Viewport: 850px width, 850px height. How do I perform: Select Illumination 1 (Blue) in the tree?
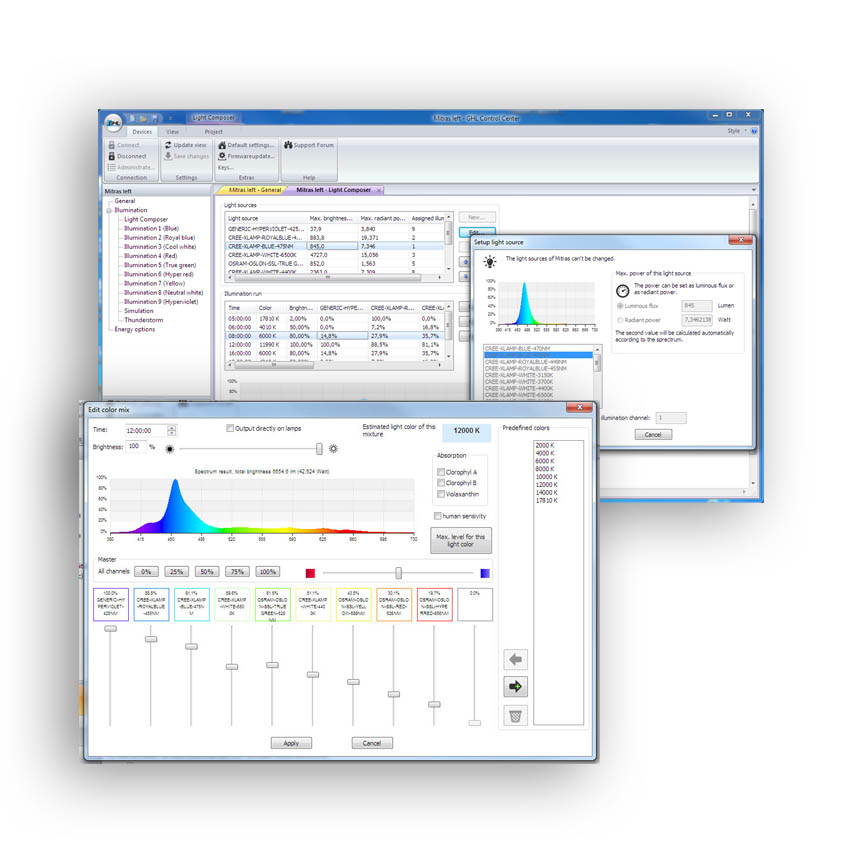click(x=151, y=229)
